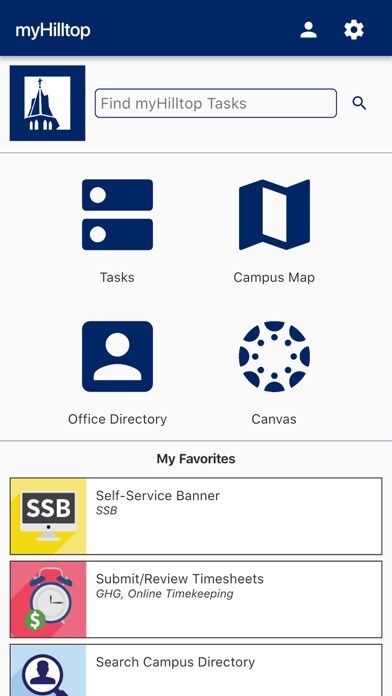Click the myHilltop header title
Image resolution: width=392 pixels, height=696 pixels.
coord(53,31)
